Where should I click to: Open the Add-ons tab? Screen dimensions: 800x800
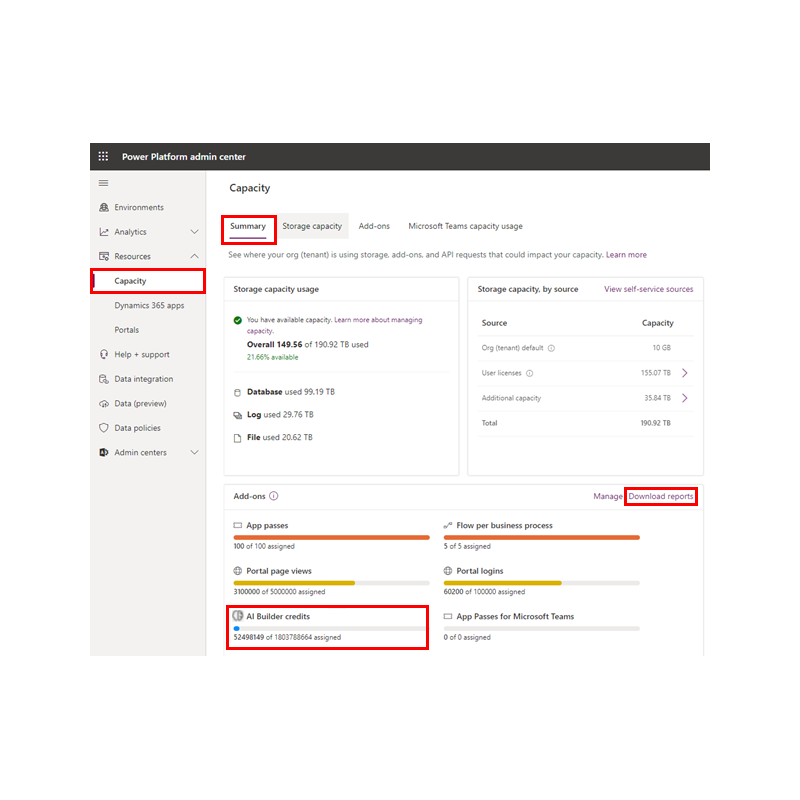click(x=374, y=226)
